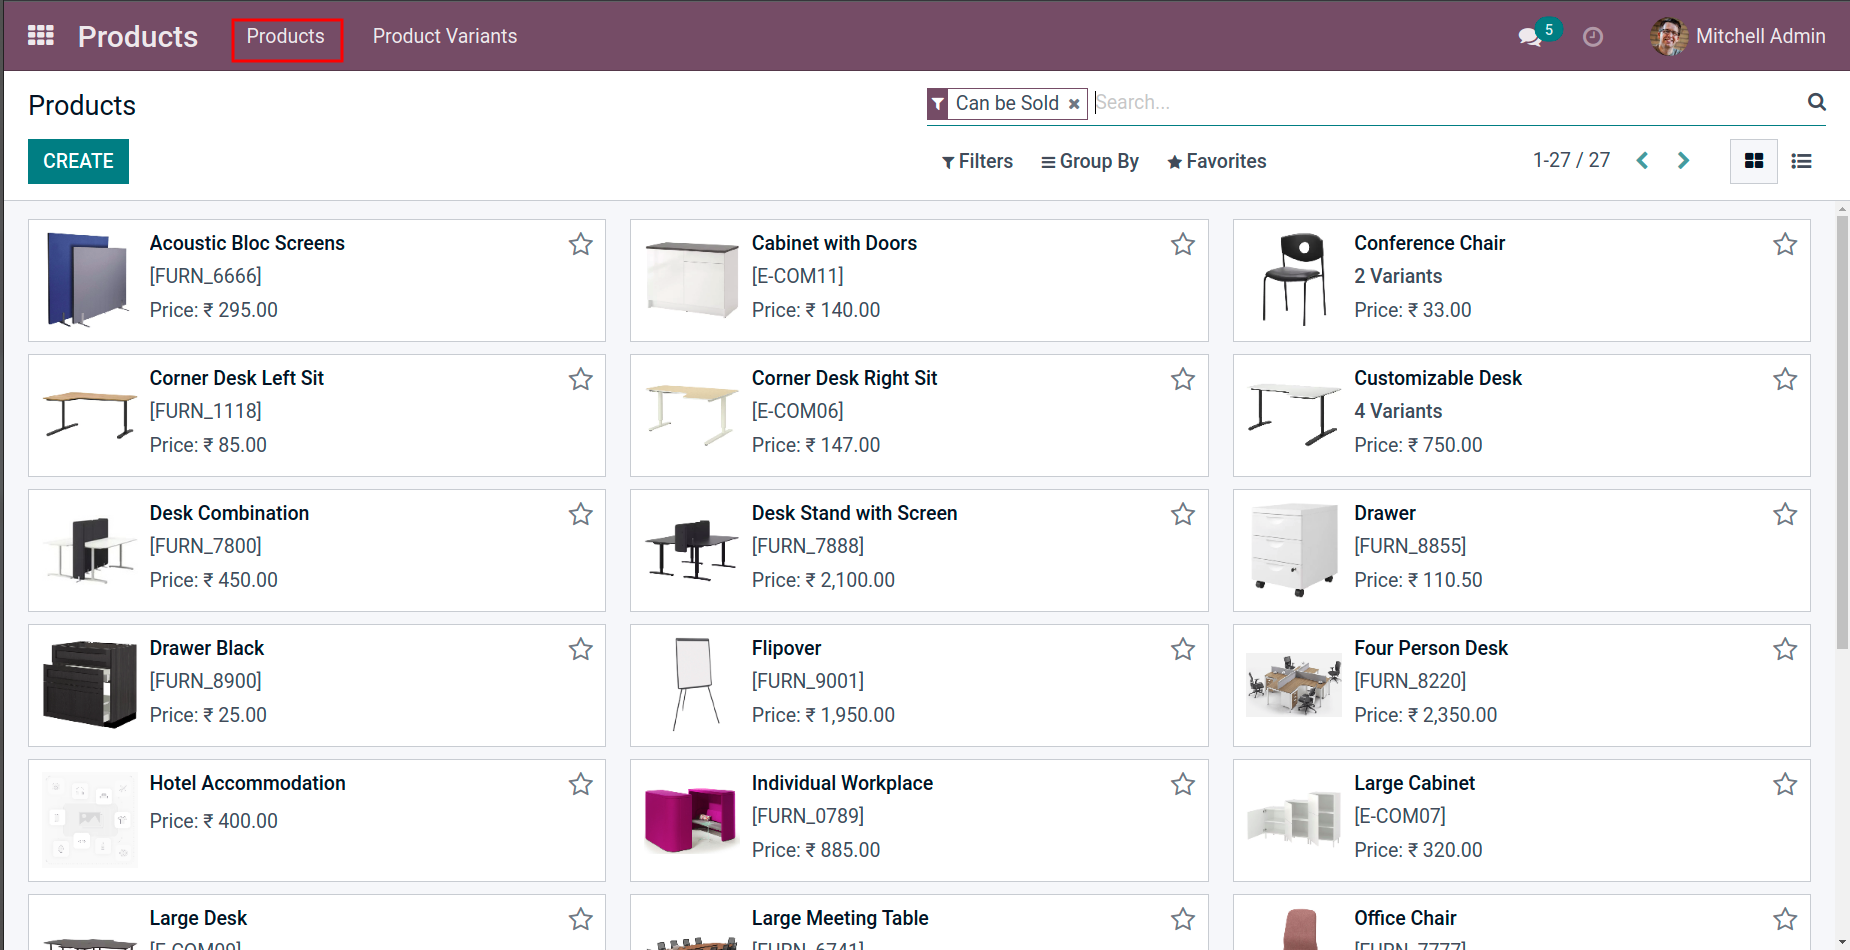Open the conversations chat icon with badge
This screenshot has height=950, width=1850.
(x=1530, y=37)
